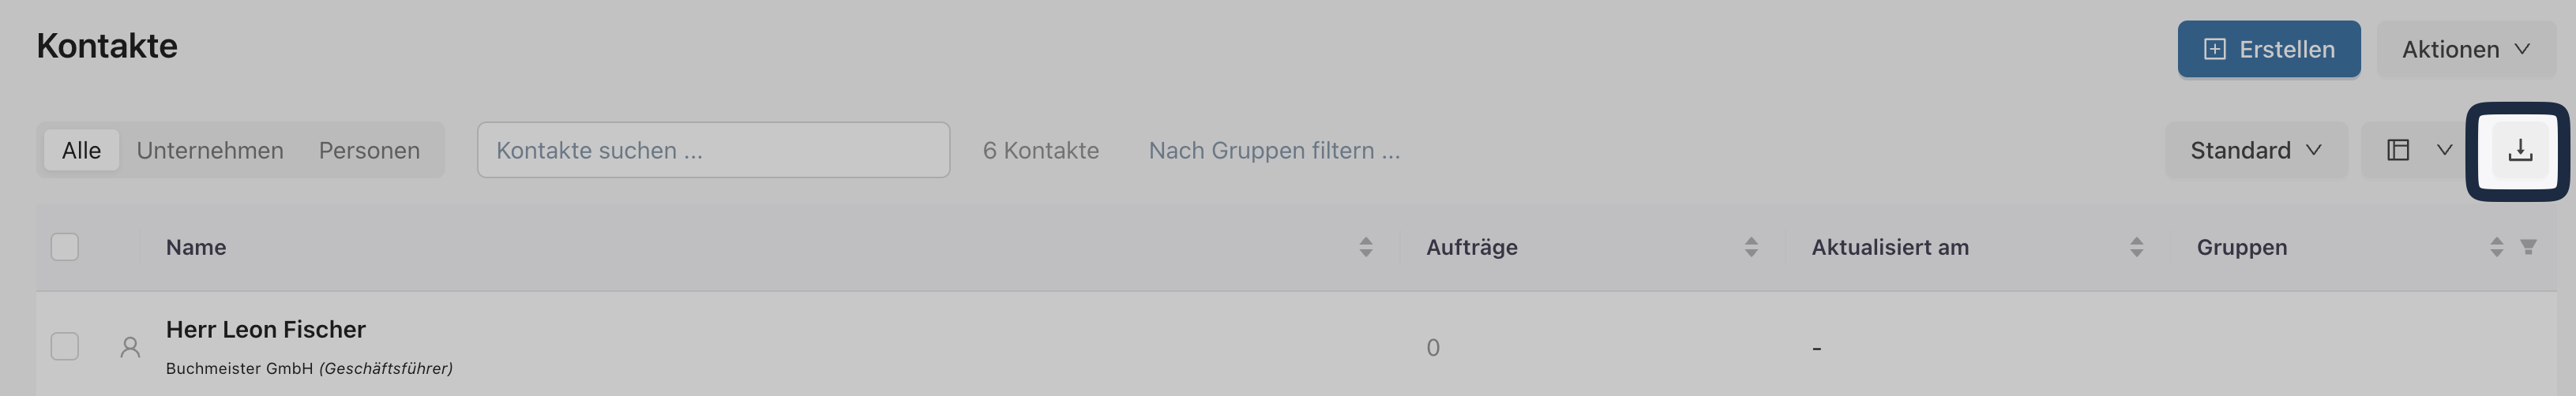Switch to the Personen tab
Image resolution: width=2576 pixels, height=396 pixels.
pyautogui.click(x=369, y=150)
